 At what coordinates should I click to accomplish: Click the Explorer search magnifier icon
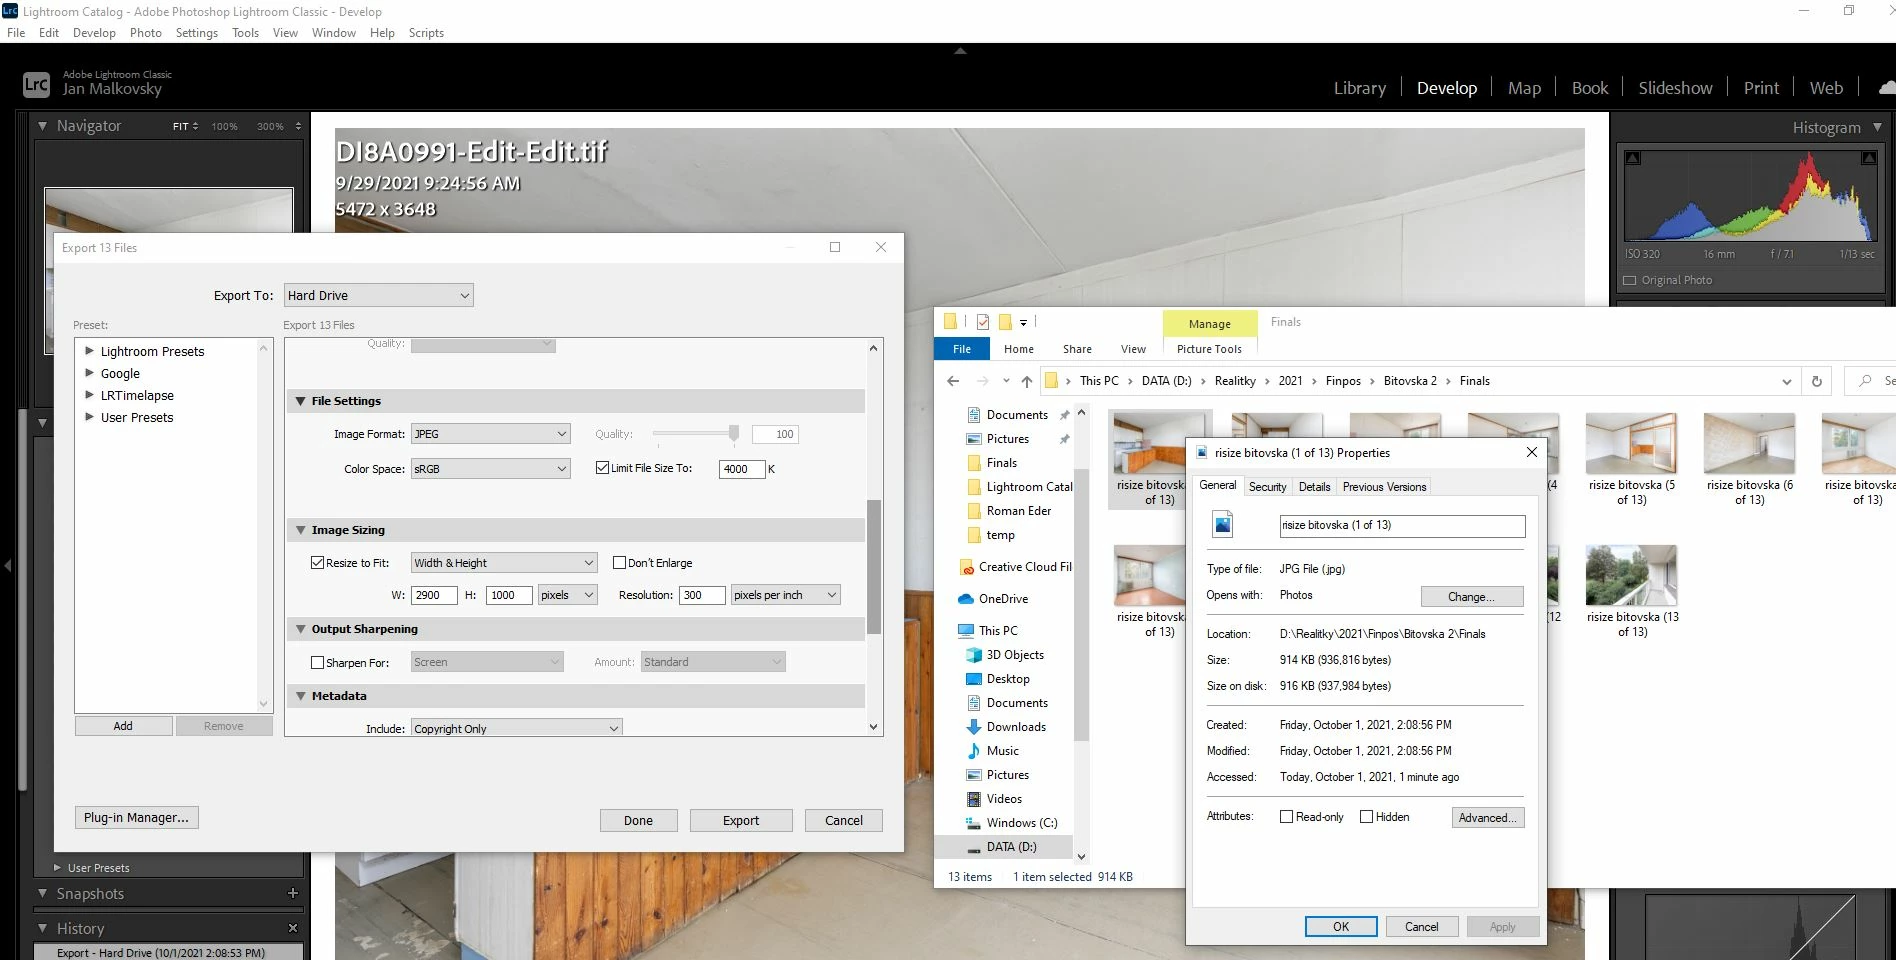[x=1865, y=381]
